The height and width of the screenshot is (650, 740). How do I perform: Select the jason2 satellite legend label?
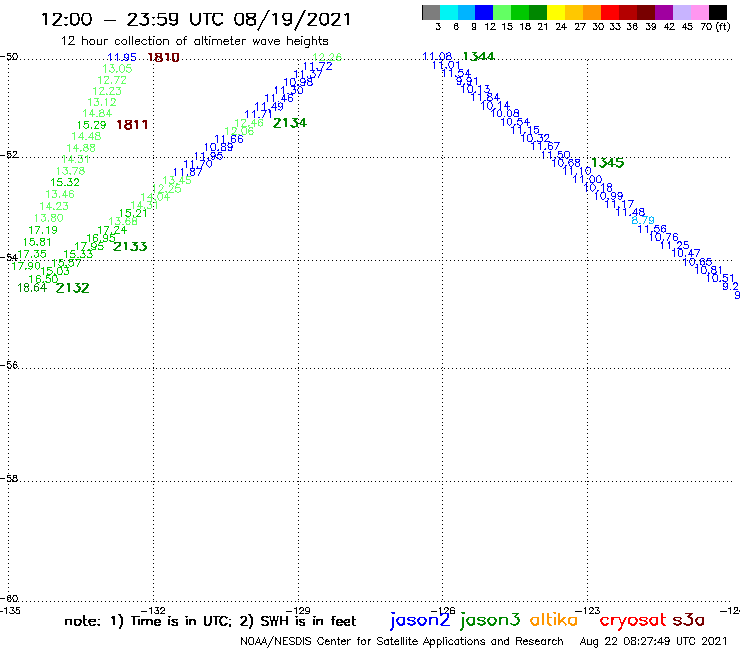tap(420, 620)
